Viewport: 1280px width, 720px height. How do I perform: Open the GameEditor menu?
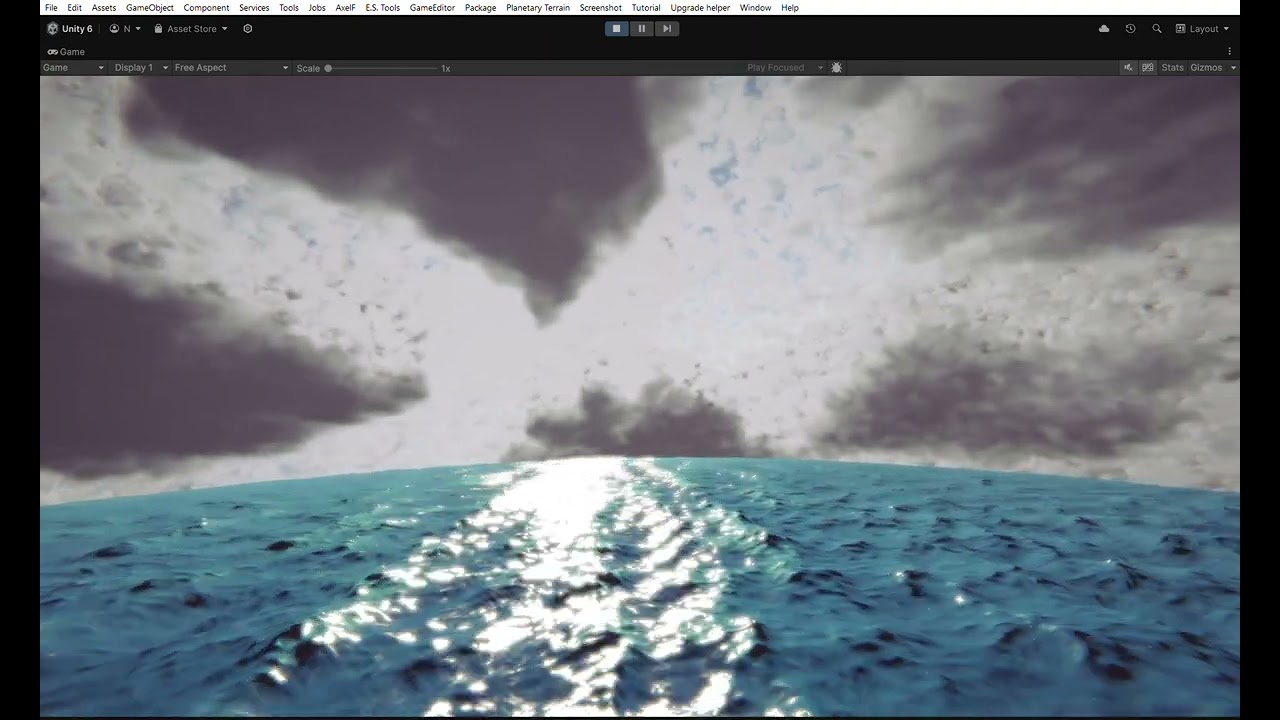[432, 7]
